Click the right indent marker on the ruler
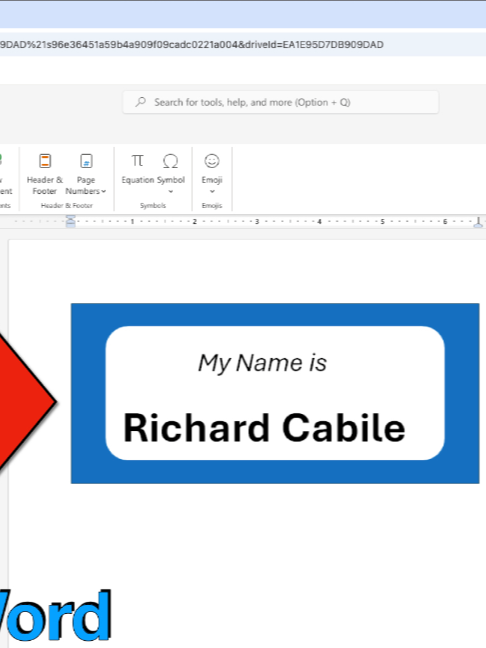The height and width of the screenshot is (648, 486). coord(478,222)
